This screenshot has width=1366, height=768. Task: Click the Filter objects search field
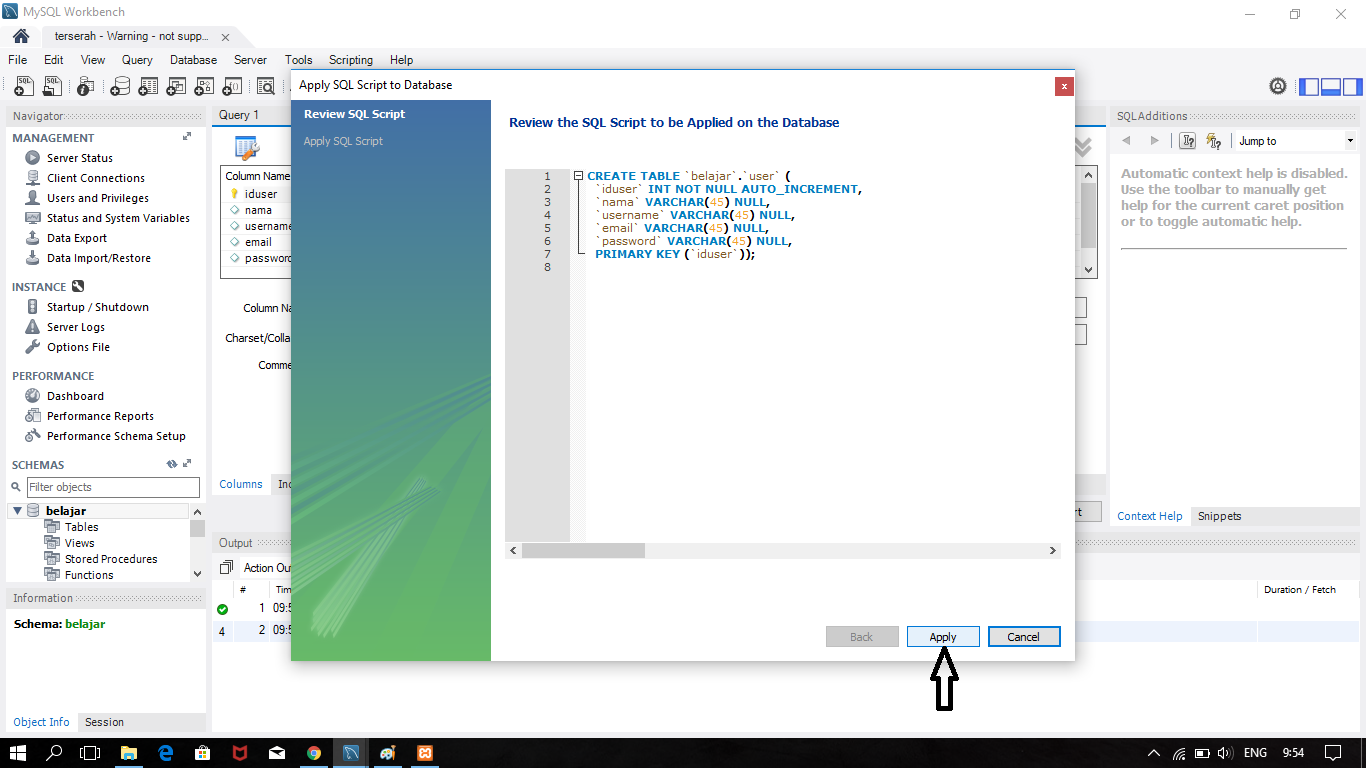click(113, 487)
